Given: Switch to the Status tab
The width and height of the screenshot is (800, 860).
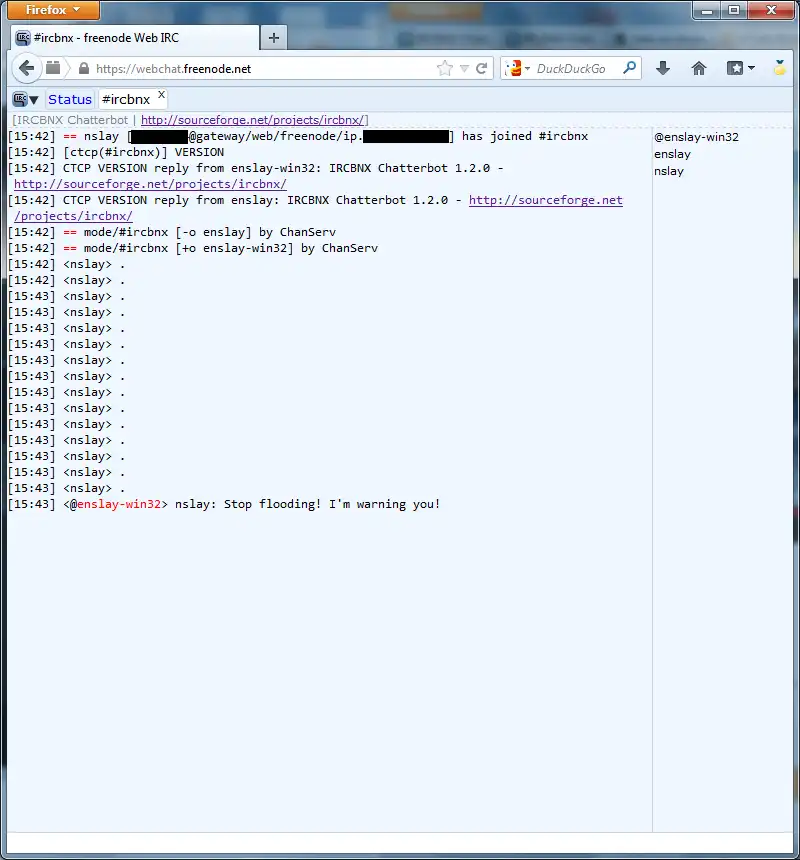Looking at the screenshot, I should (x=70, y=99).
